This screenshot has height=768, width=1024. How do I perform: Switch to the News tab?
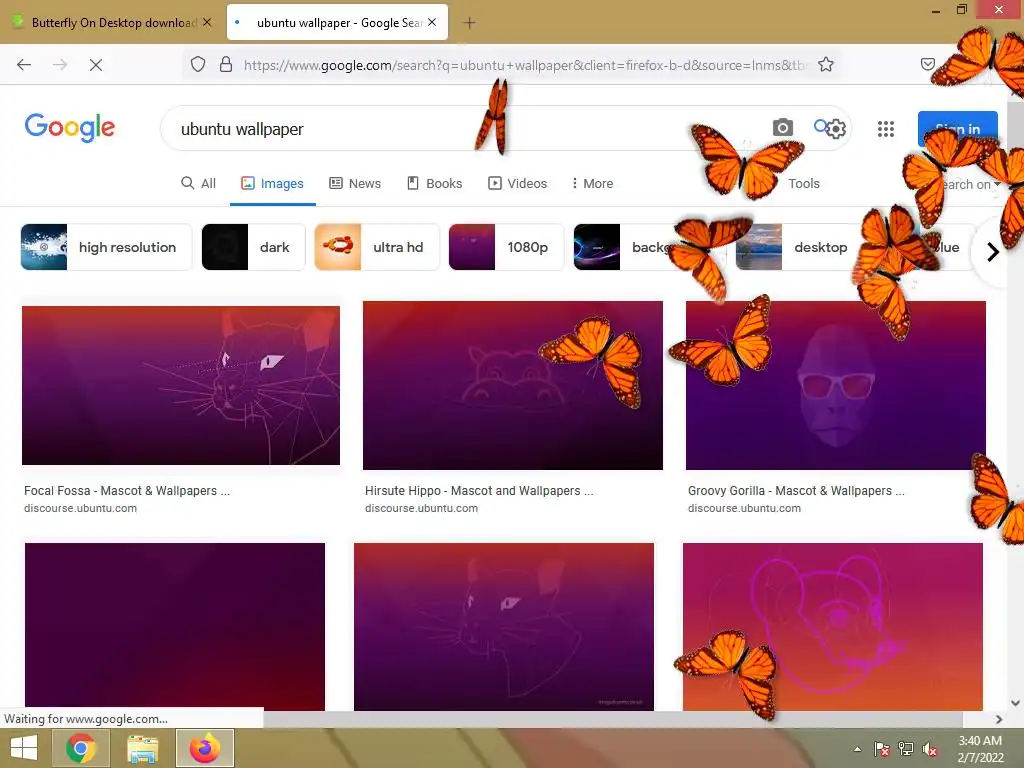[x=355, y=184]
